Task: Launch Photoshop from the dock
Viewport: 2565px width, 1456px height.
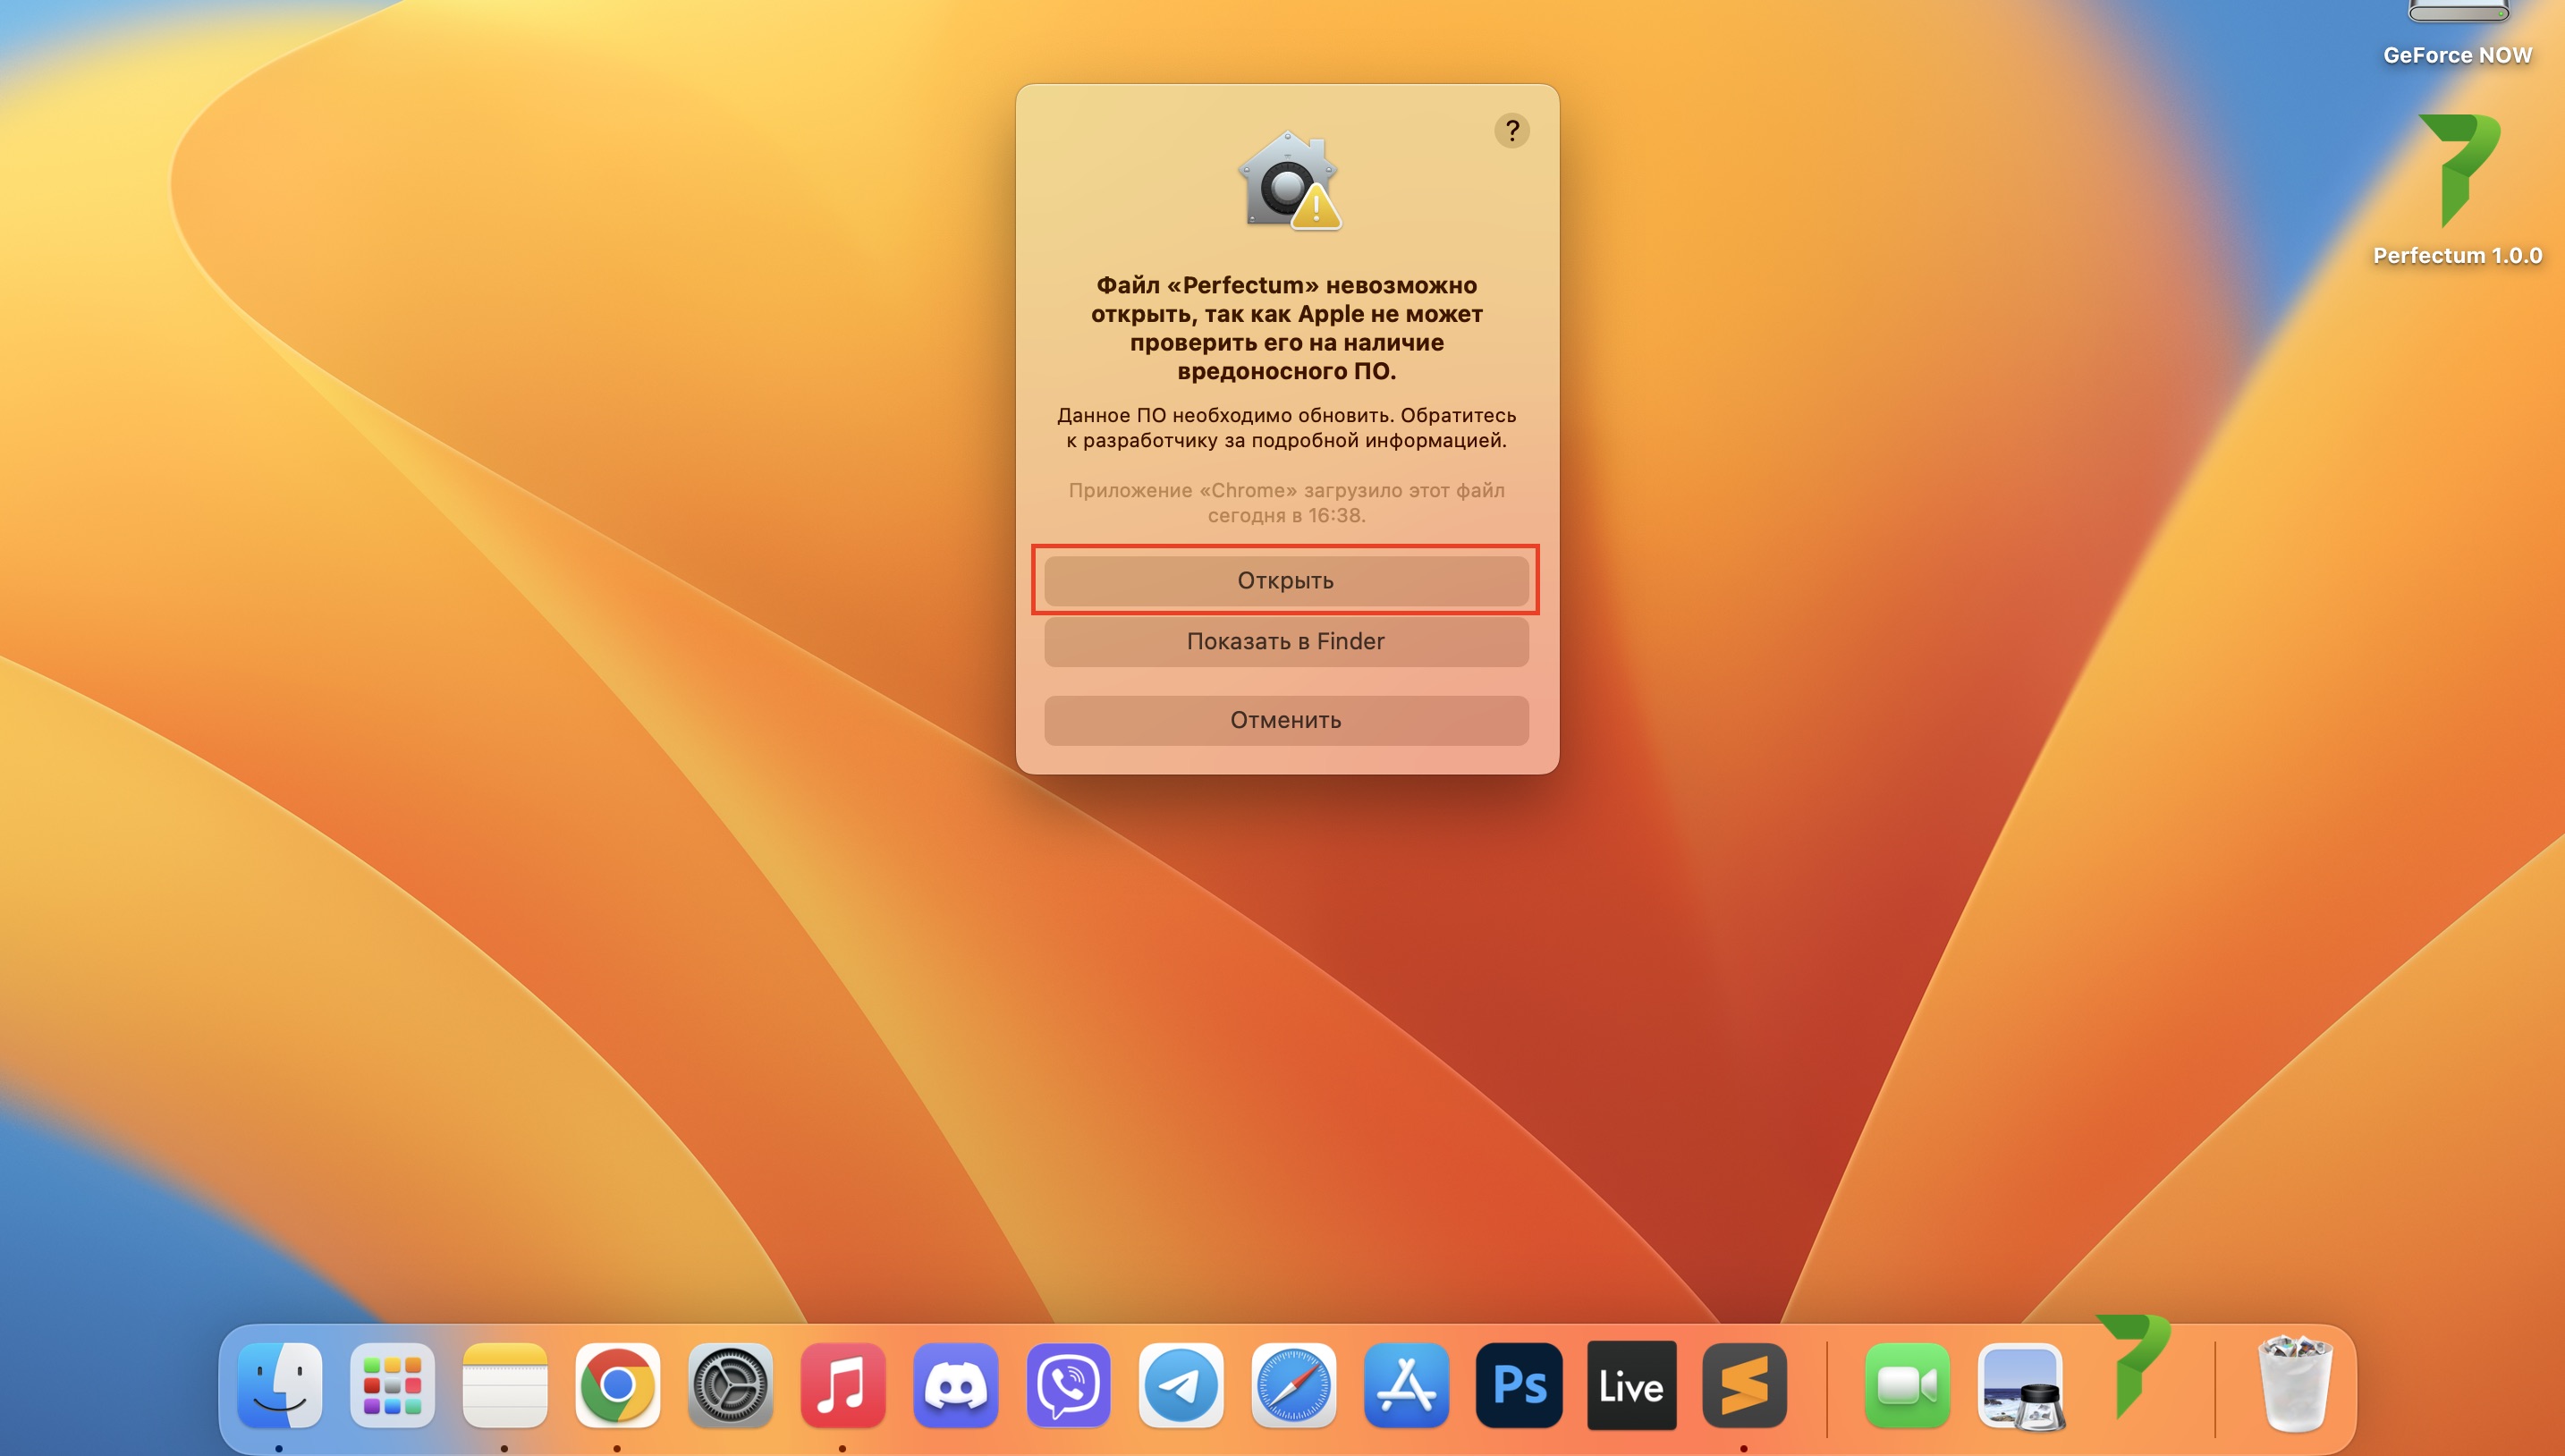Action: click(1518, 1386)
